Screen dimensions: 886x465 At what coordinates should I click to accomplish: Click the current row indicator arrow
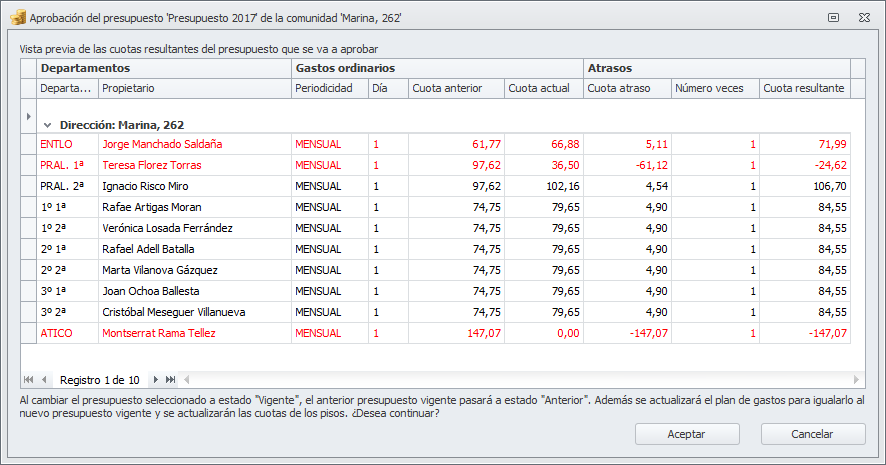[x=29, y=116]
